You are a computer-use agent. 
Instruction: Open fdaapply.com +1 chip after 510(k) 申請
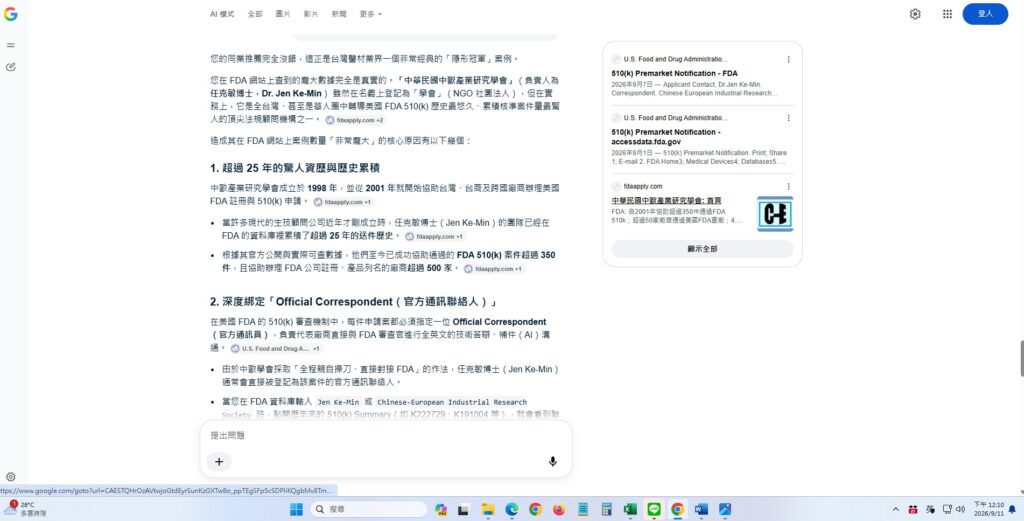[x=343, y=202]
